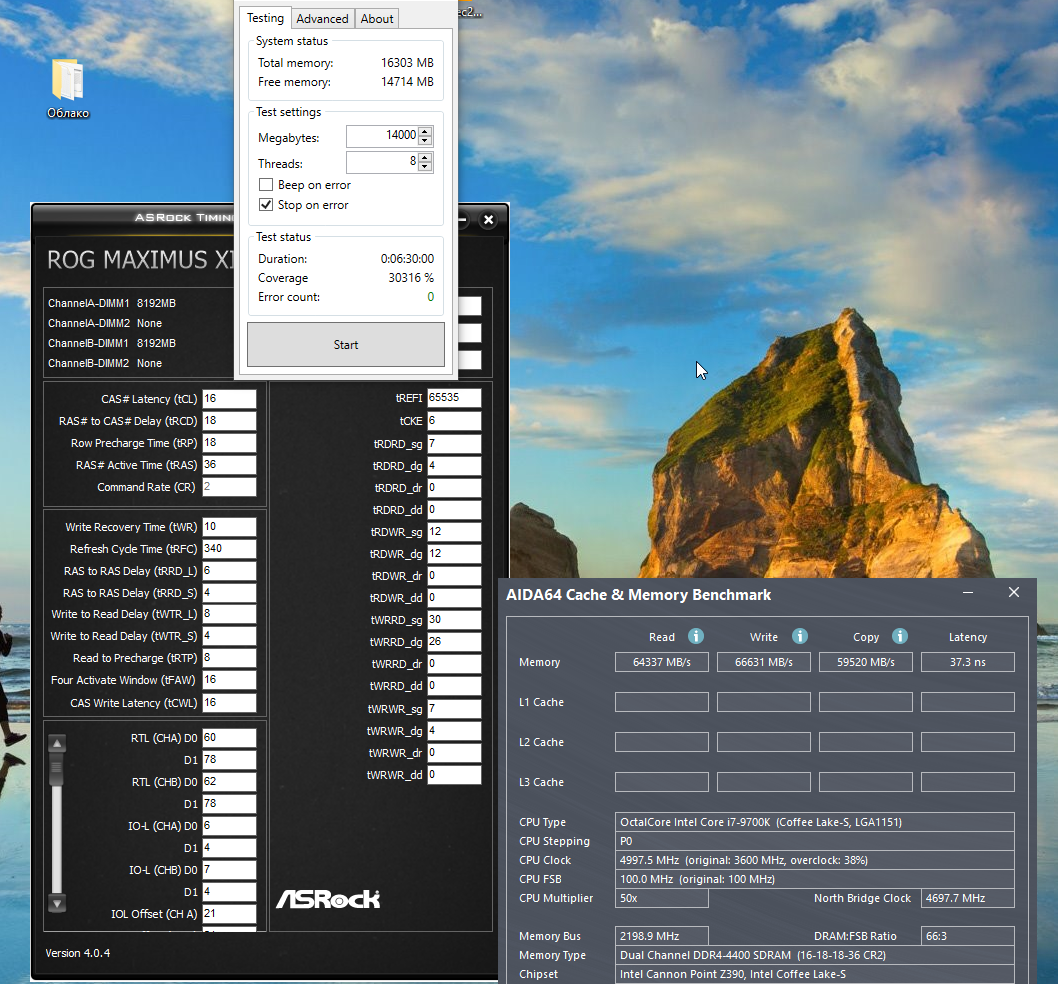
Task: Select the tCKE value field
Action: click(454, 420)
